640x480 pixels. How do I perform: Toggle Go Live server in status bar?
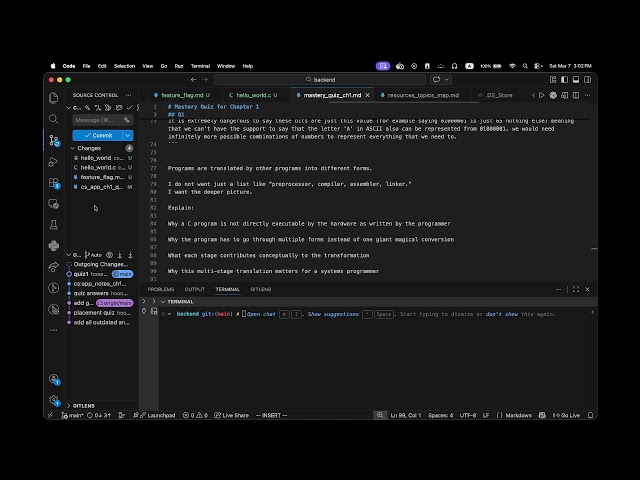click(566, 415)
